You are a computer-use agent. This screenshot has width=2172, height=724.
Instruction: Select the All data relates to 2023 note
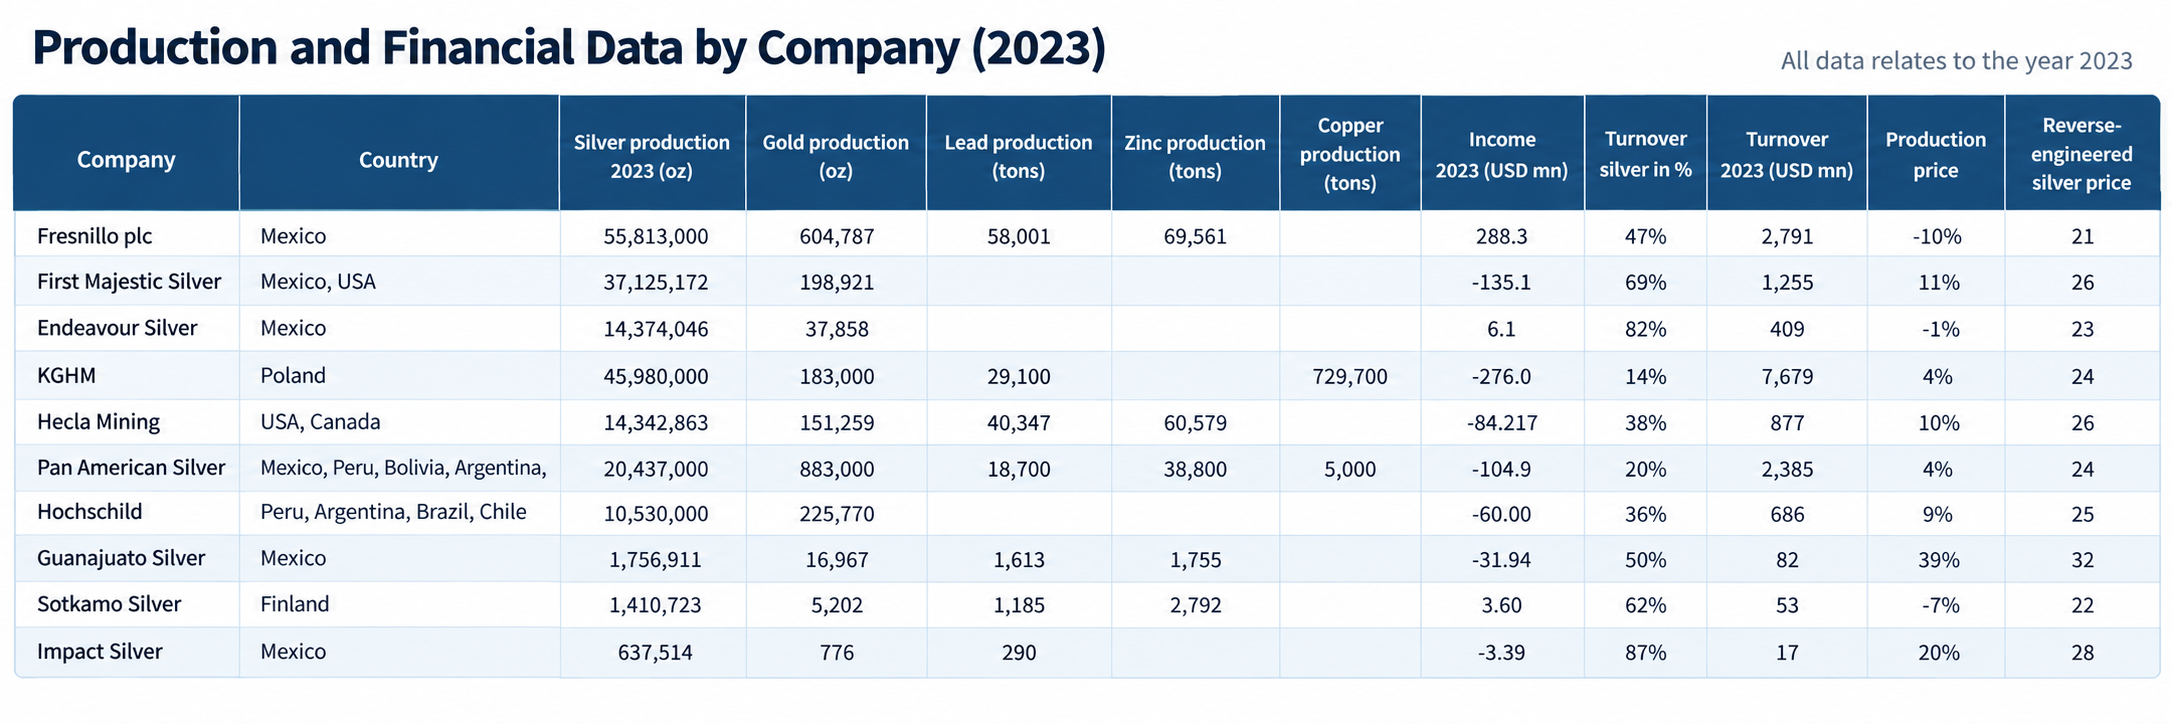tap(1957, 61)
